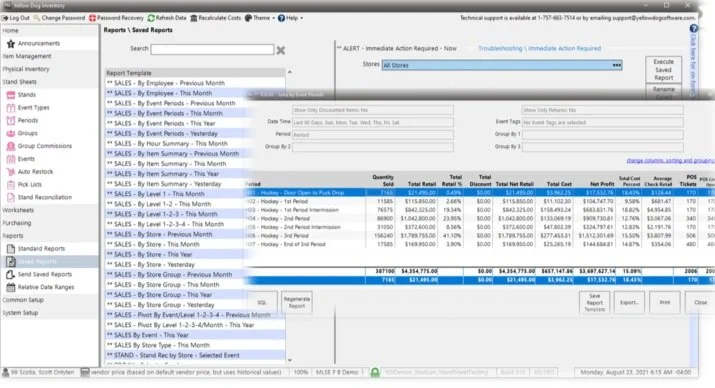Image resolution: width=715 pixels, height=388 pixels.
Task: Click the Log Out toolbar icon
Action: [x=5, y=18]
